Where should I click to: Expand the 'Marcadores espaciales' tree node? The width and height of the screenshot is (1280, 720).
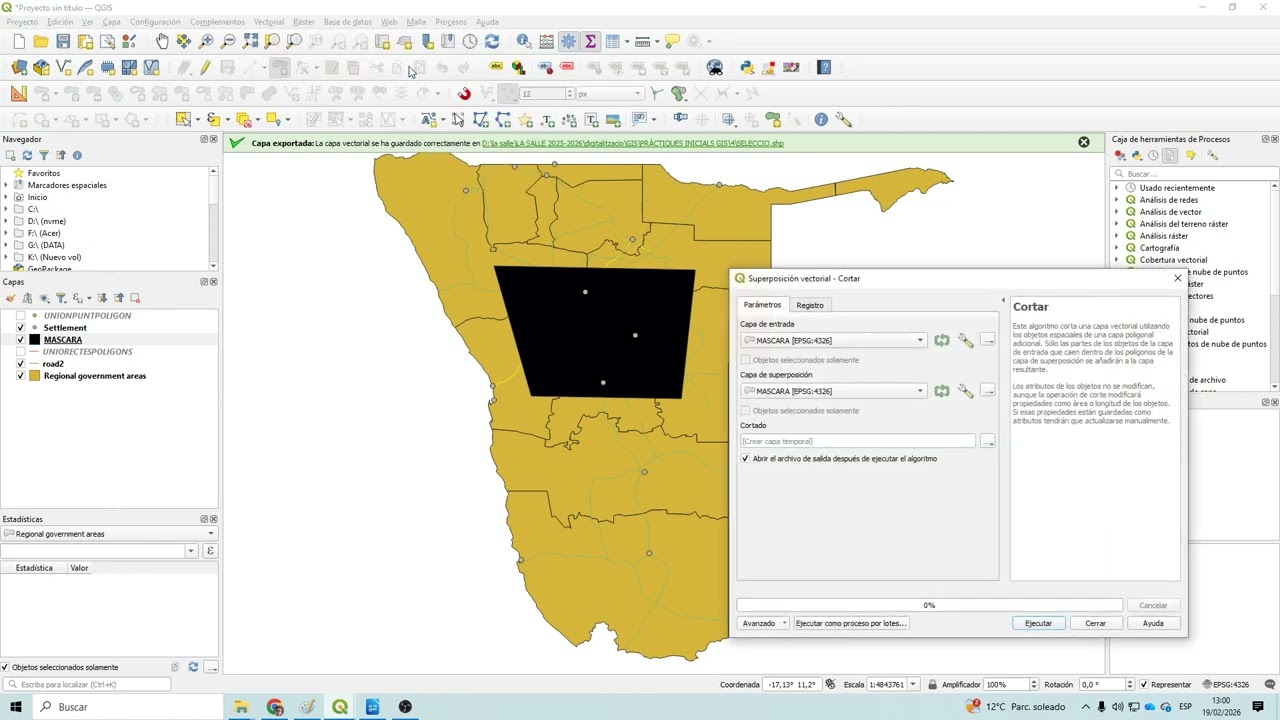(x=6, y=185)
